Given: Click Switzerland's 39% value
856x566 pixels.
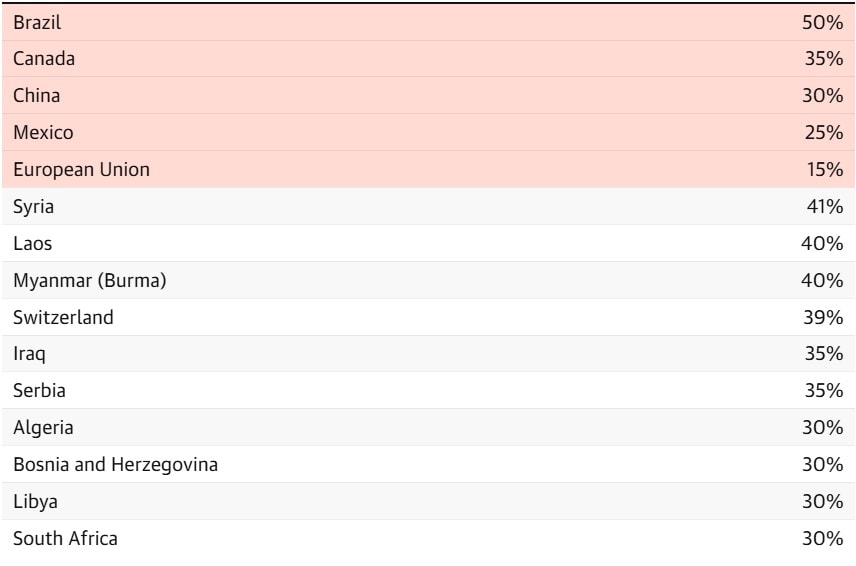Looking at the screenshot, I should tap(823, 318).
